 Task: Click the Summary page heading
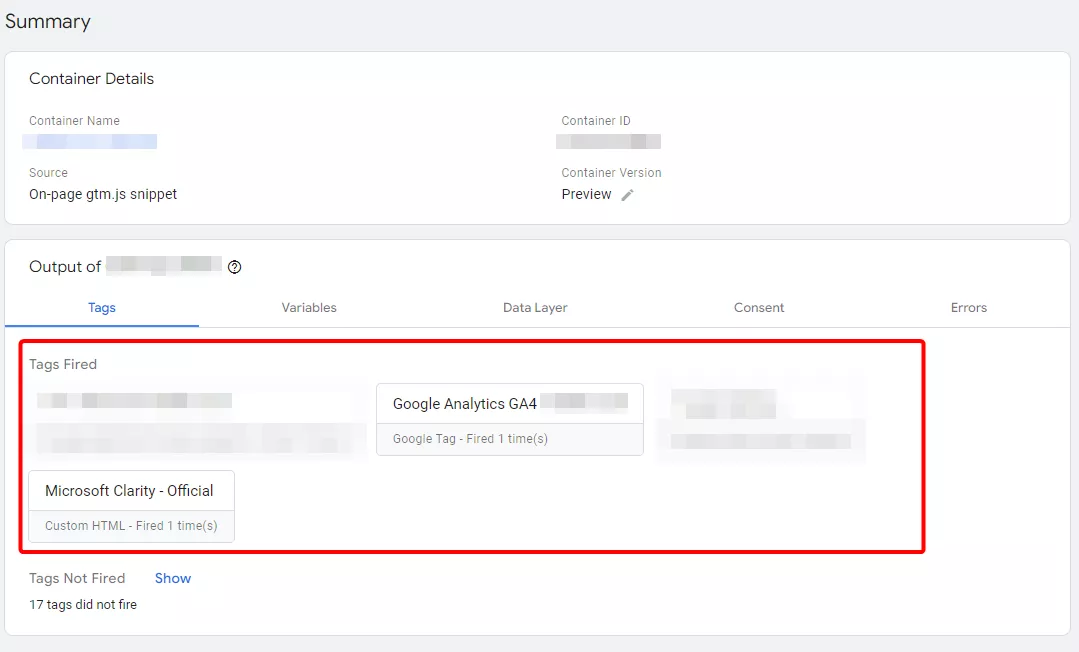coord(47,21)
